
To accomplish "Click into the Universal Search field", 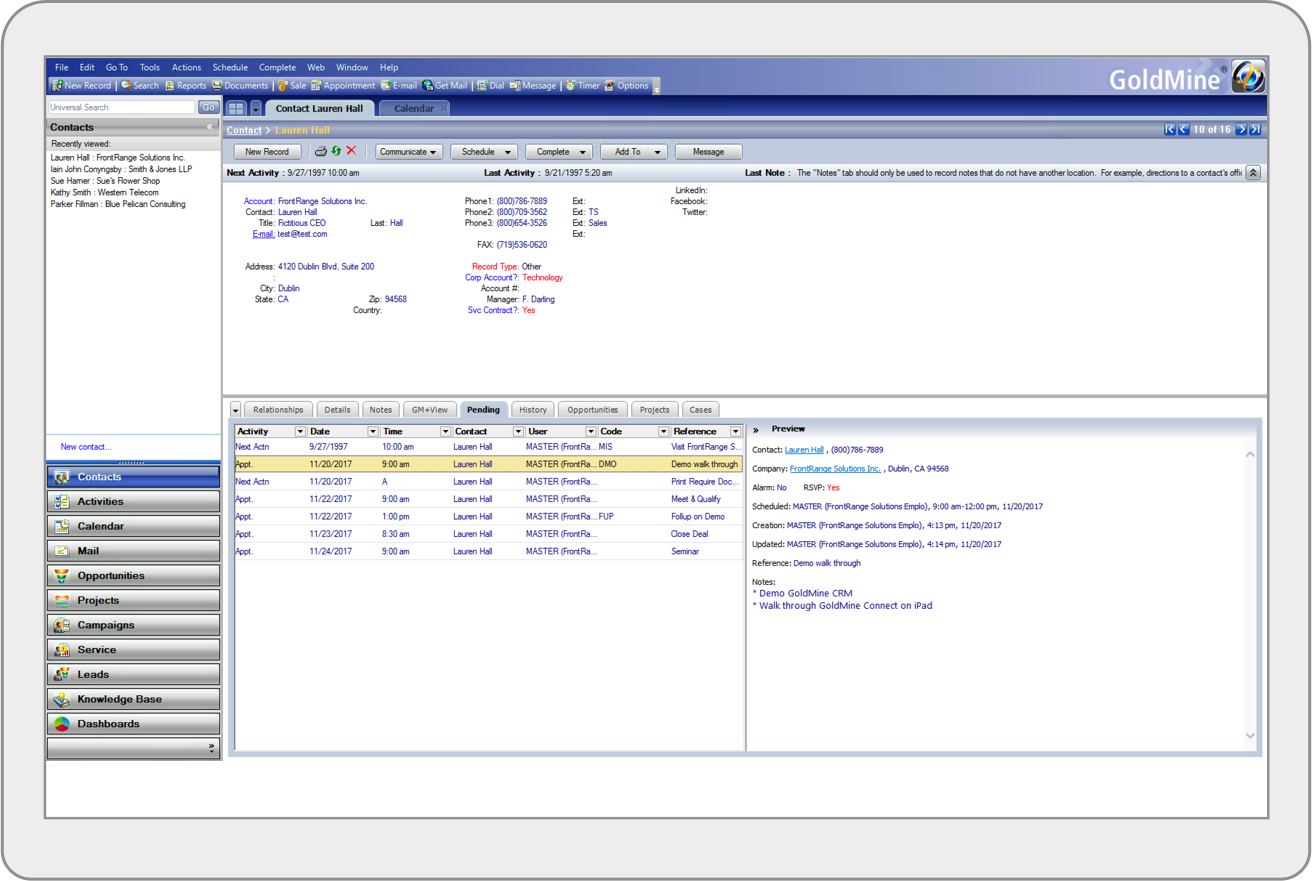I will (122, 107).
